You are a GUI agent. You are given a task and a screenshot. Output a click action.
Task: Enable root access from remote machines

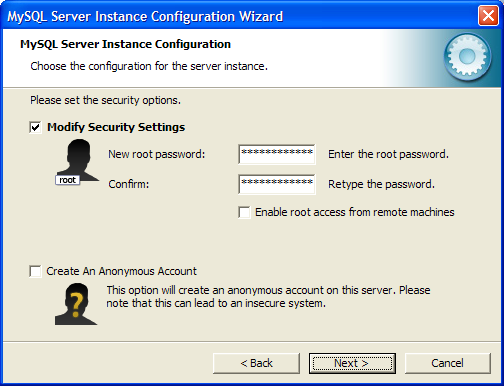click(x=244, y=212)
